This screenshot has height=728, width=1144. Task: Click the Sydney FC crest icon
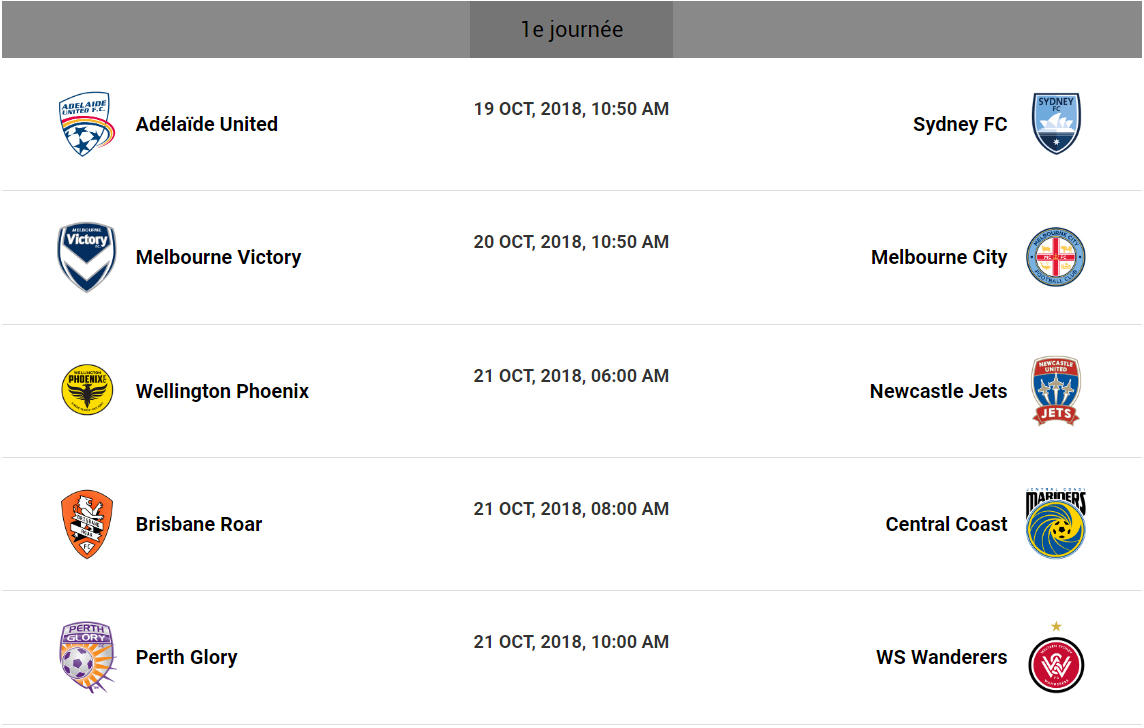[x=1056, y=124]
